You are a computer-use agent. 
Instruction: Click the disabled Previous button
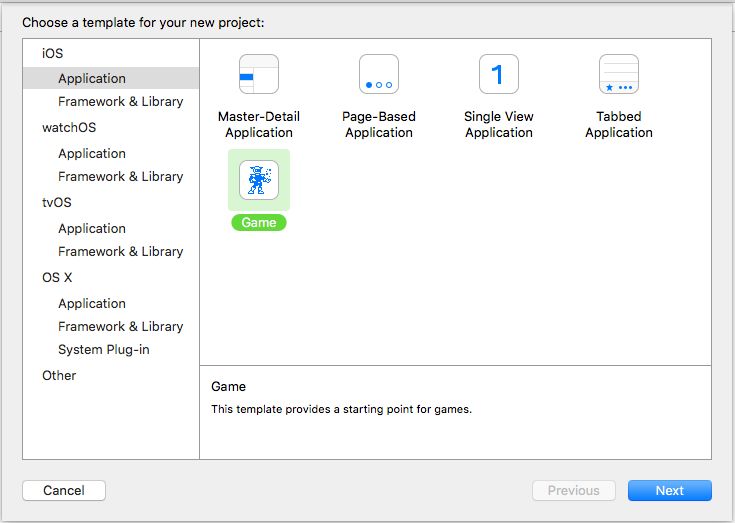pyautogui.click(x=574, y=490)
